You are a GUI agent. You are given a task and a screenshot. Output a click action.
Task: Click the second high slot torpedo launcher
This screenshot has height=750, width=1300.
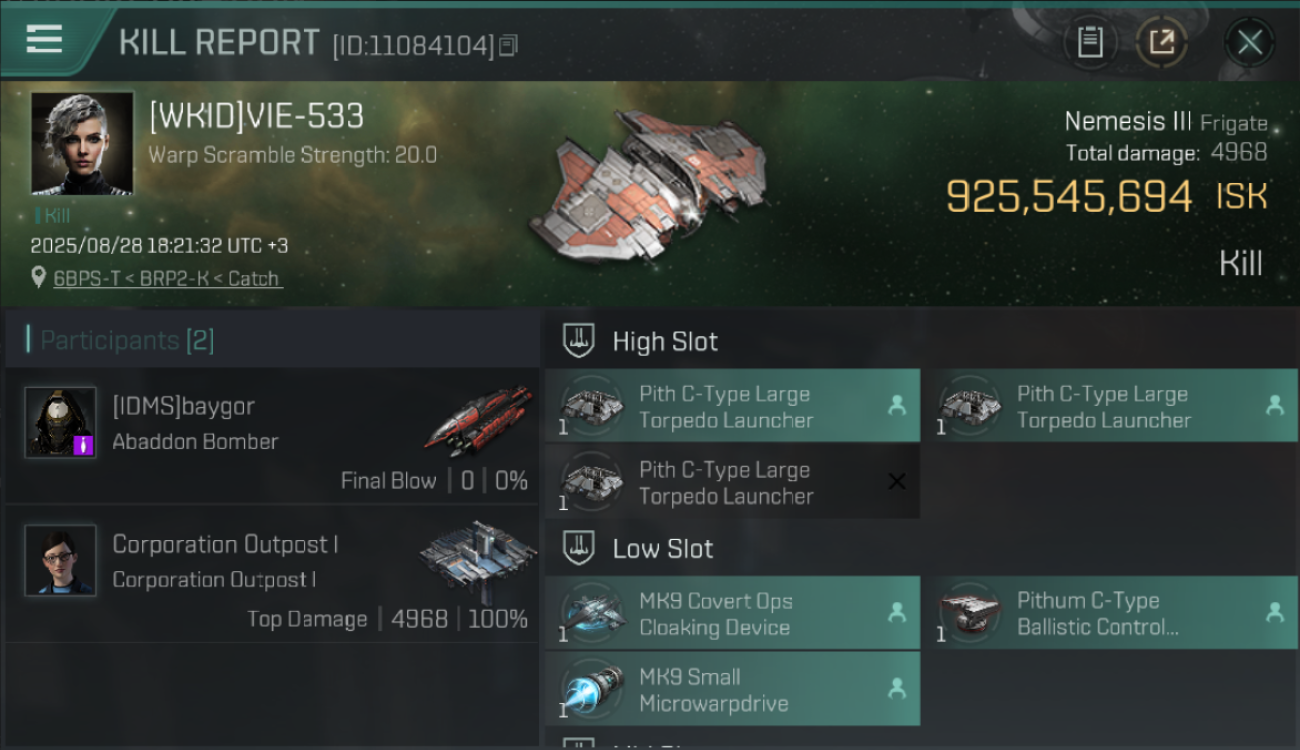coord(1117,406)
